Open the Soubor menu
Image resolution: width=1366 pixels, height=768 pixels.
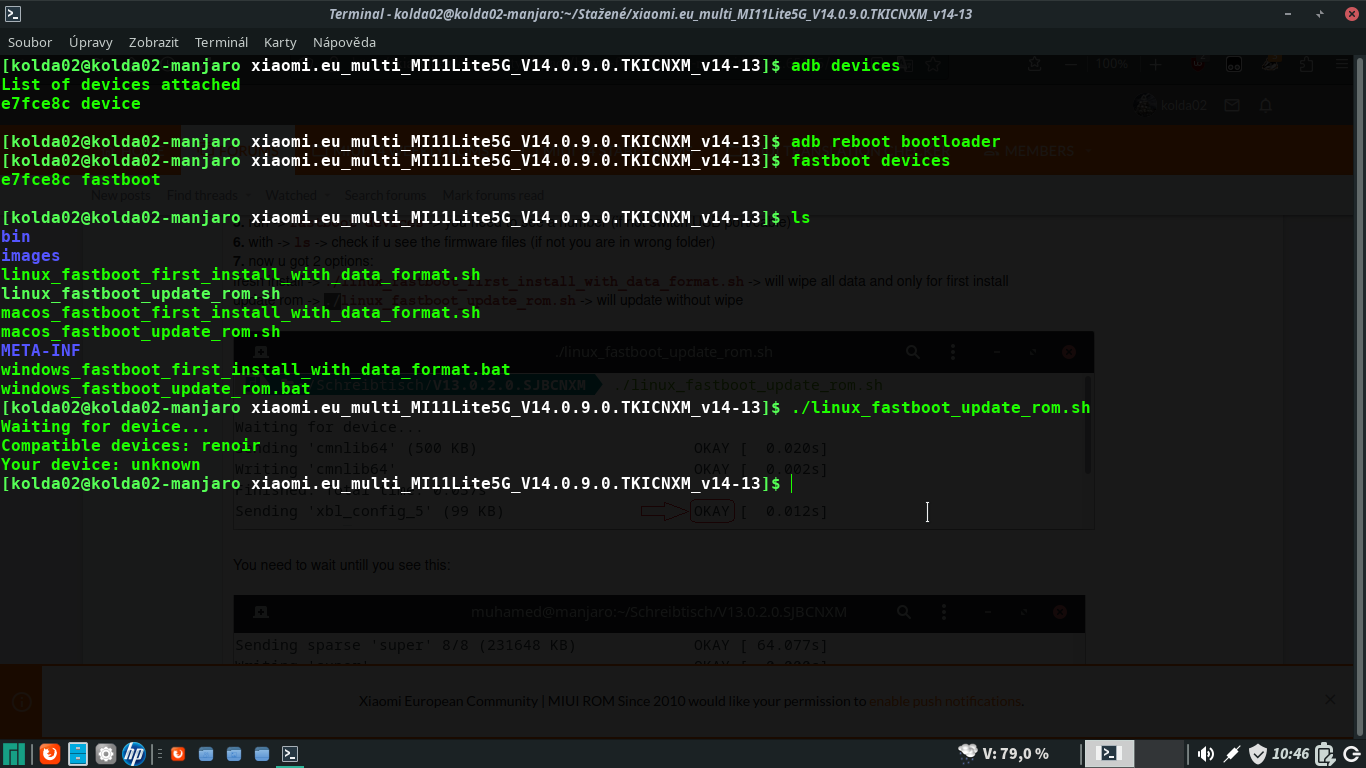[30, 42]
